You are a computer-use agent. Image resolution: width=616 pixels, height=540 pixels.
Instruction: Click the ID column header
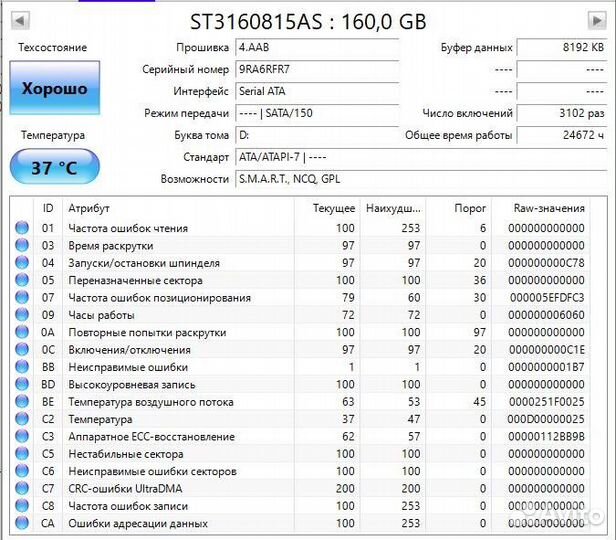pyautogui.click(x=48, y=208)
